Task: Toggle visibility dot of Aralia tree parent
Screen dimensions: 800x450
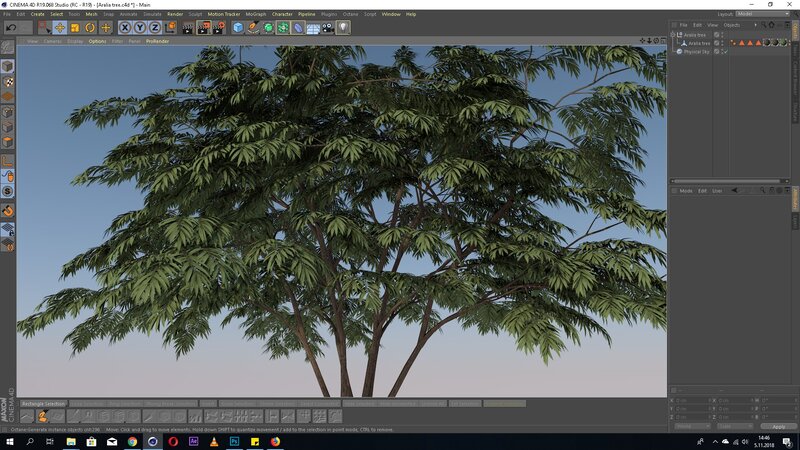Action: (724, 34)
